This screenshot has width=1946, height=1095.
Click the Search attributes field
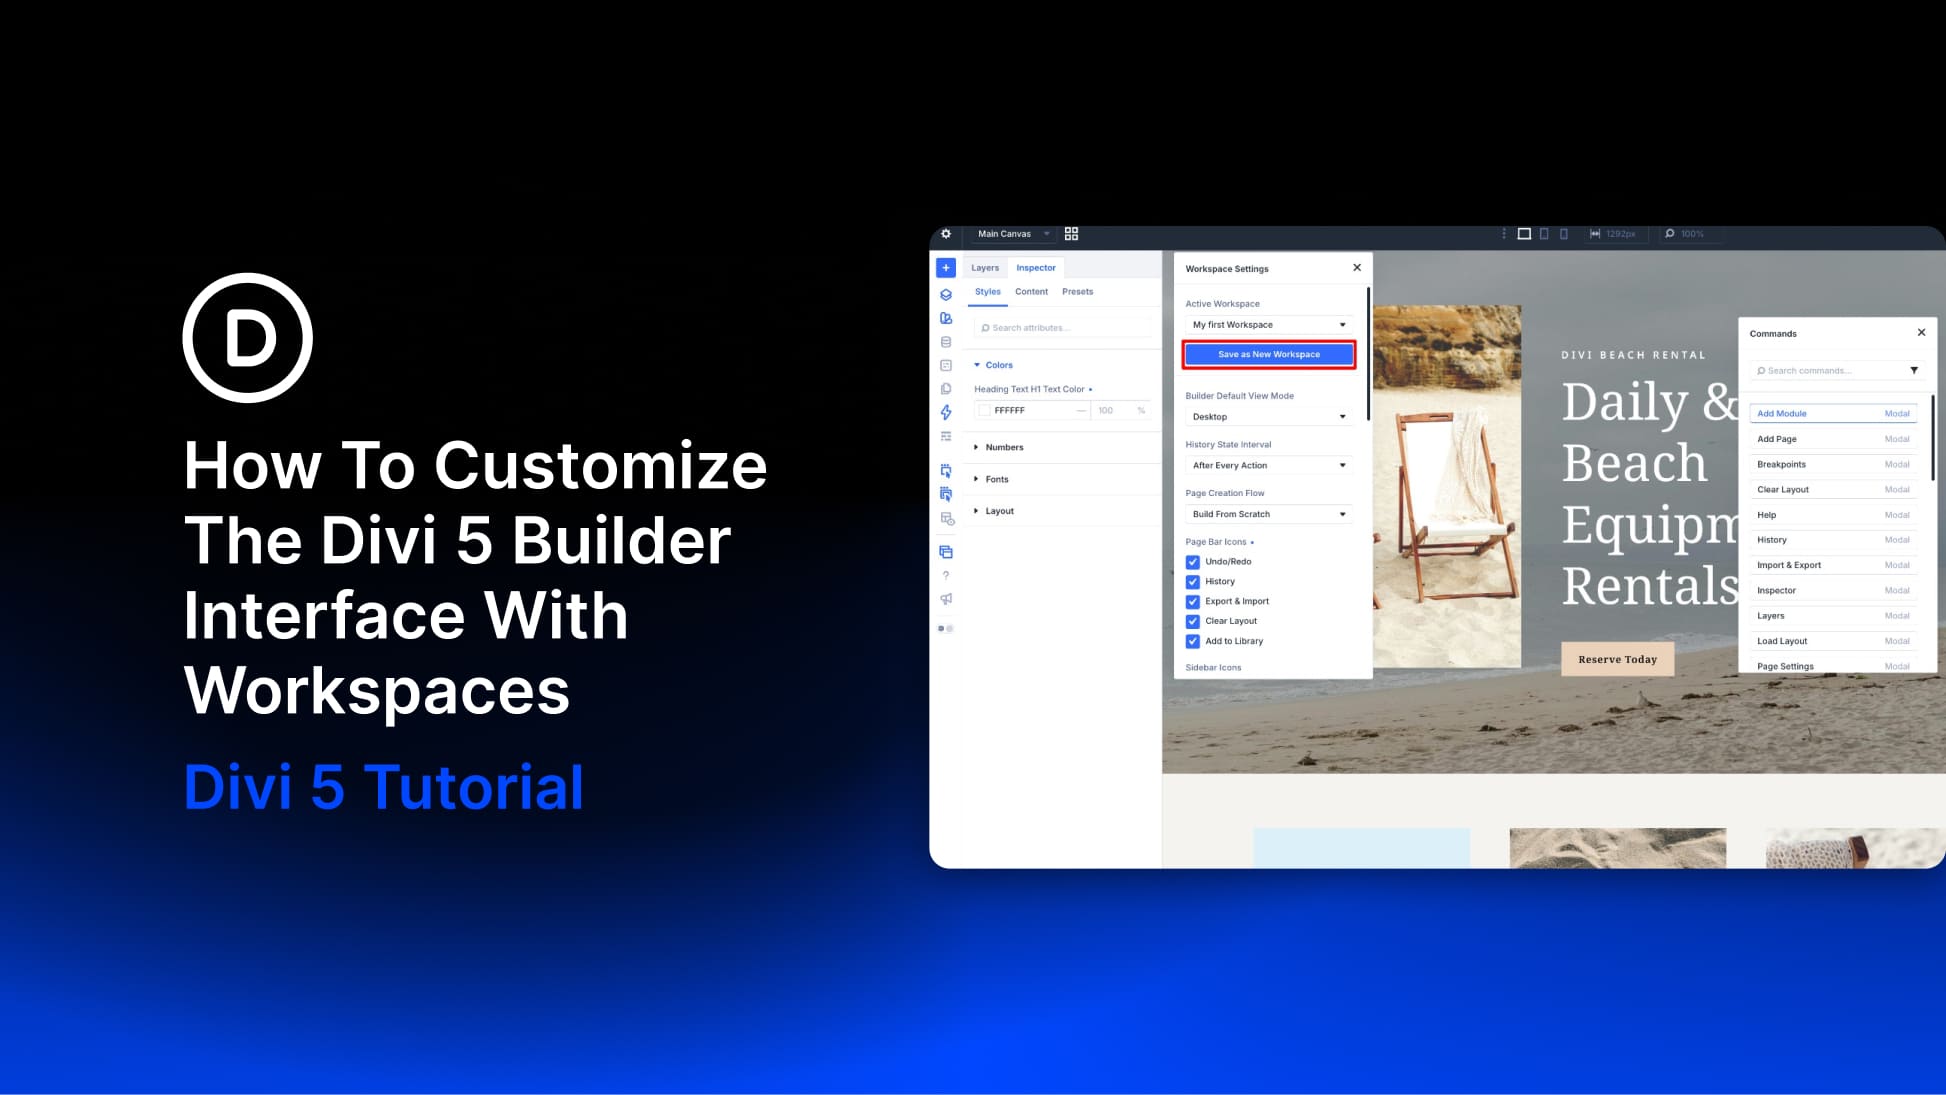pos(1062,328)
